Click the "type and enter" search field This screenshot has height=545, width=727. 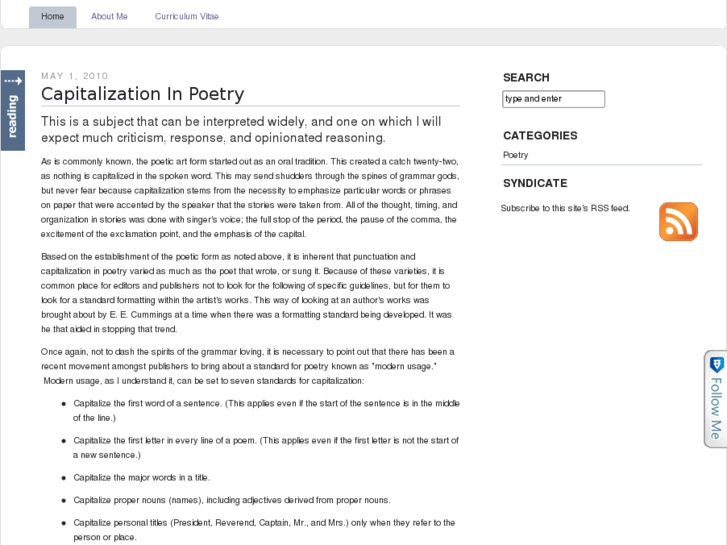tap(553, 99)
